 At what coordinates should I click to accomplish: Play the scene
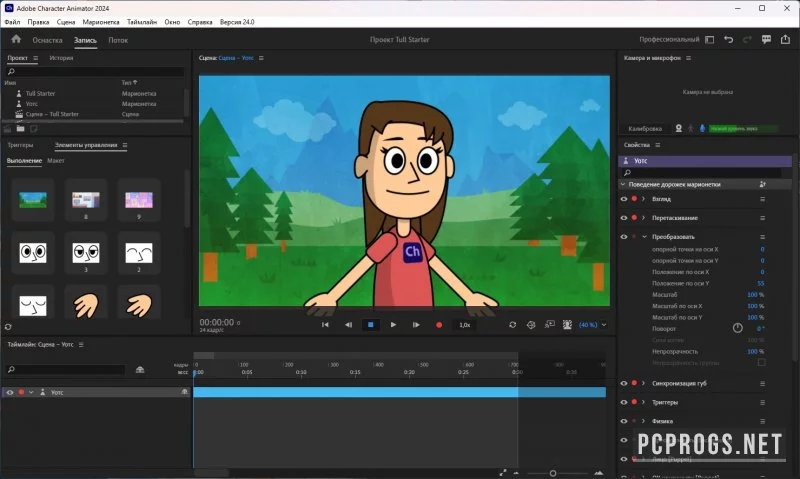click(x=393, y=324)
